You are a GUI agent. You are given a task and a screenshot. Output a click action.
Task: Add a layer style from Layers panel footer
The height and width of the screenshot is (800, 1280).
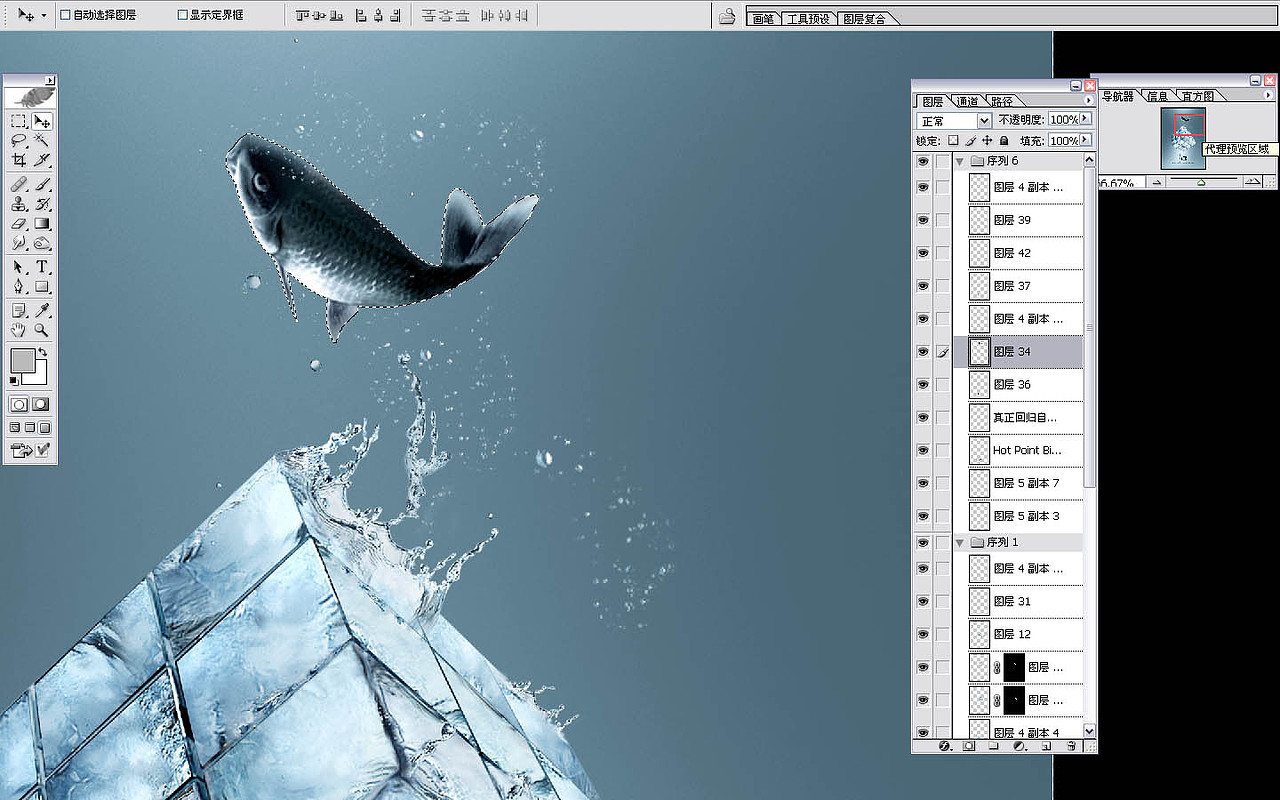coord(943,746)
